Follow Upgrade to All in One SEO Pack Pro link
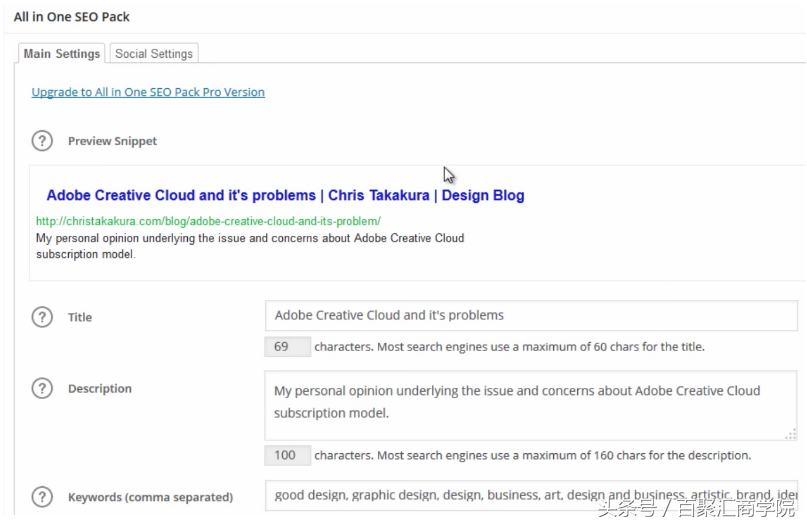This screenshot has height=525, width=807. coord(148,92)
